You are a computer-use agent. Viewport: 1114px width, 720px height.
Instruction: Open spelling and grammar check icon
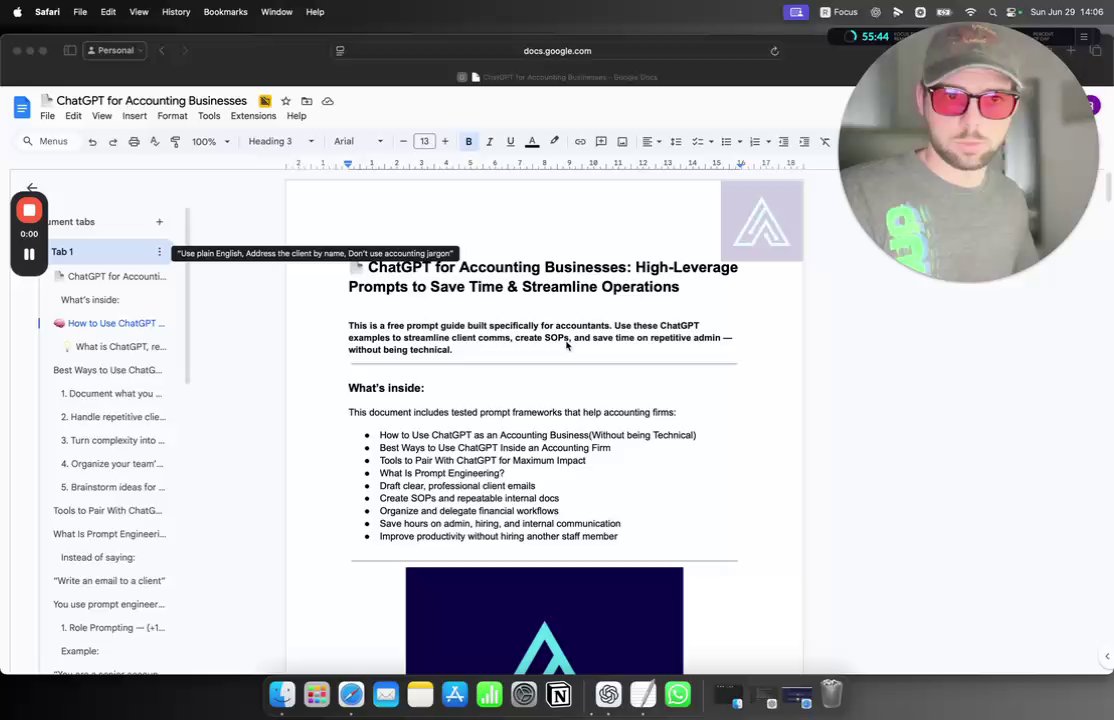pyautogui.click(x=154, y=141)
